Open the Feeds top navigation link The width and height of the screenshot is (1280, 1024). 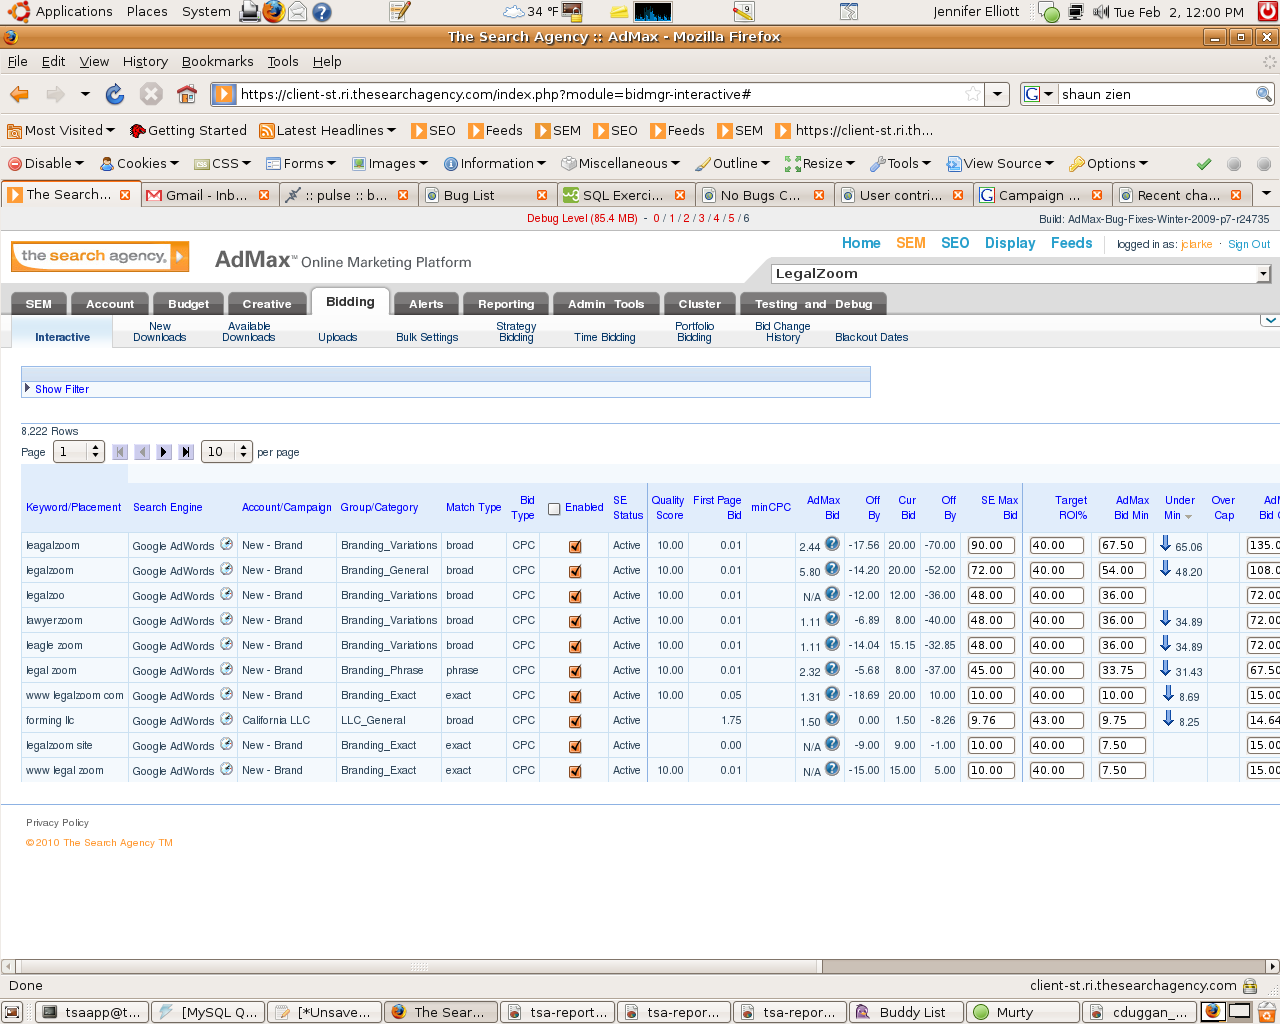coord(1071,243)
